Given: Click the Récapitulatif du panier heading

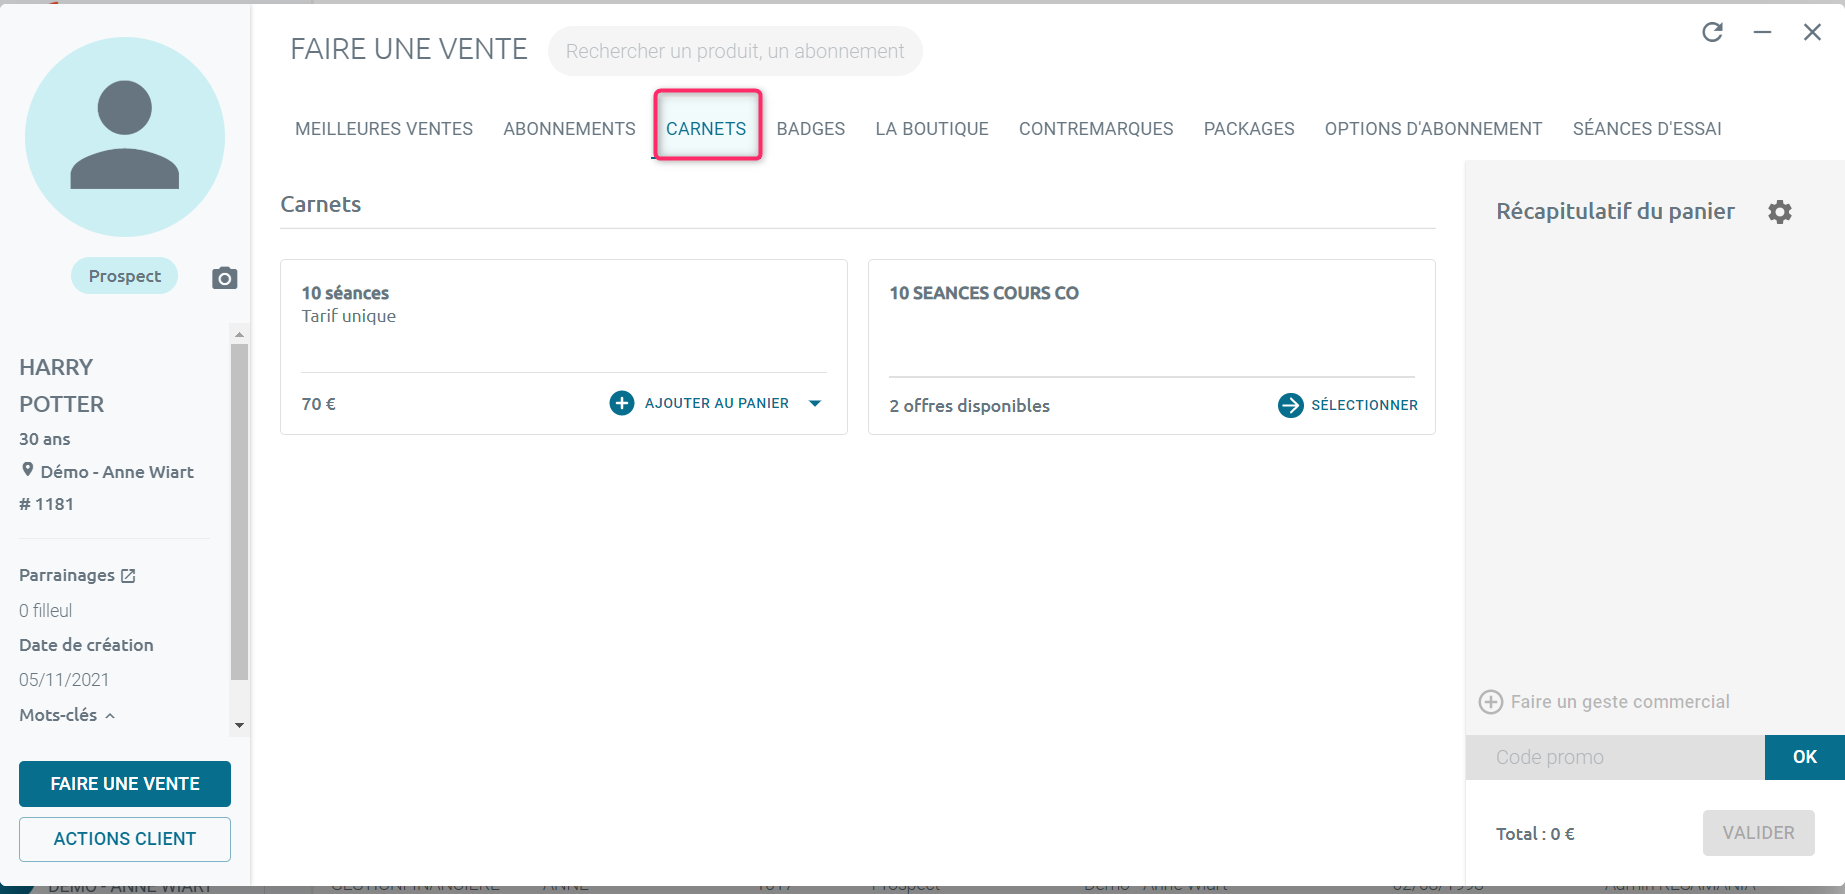Looking at the screenshot, I should pos(1615,212).
